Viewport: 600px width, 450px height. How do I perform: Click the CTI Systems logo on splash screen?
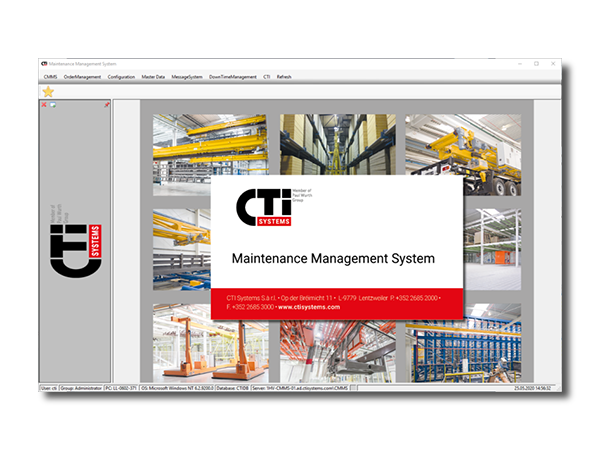[274, 207]
